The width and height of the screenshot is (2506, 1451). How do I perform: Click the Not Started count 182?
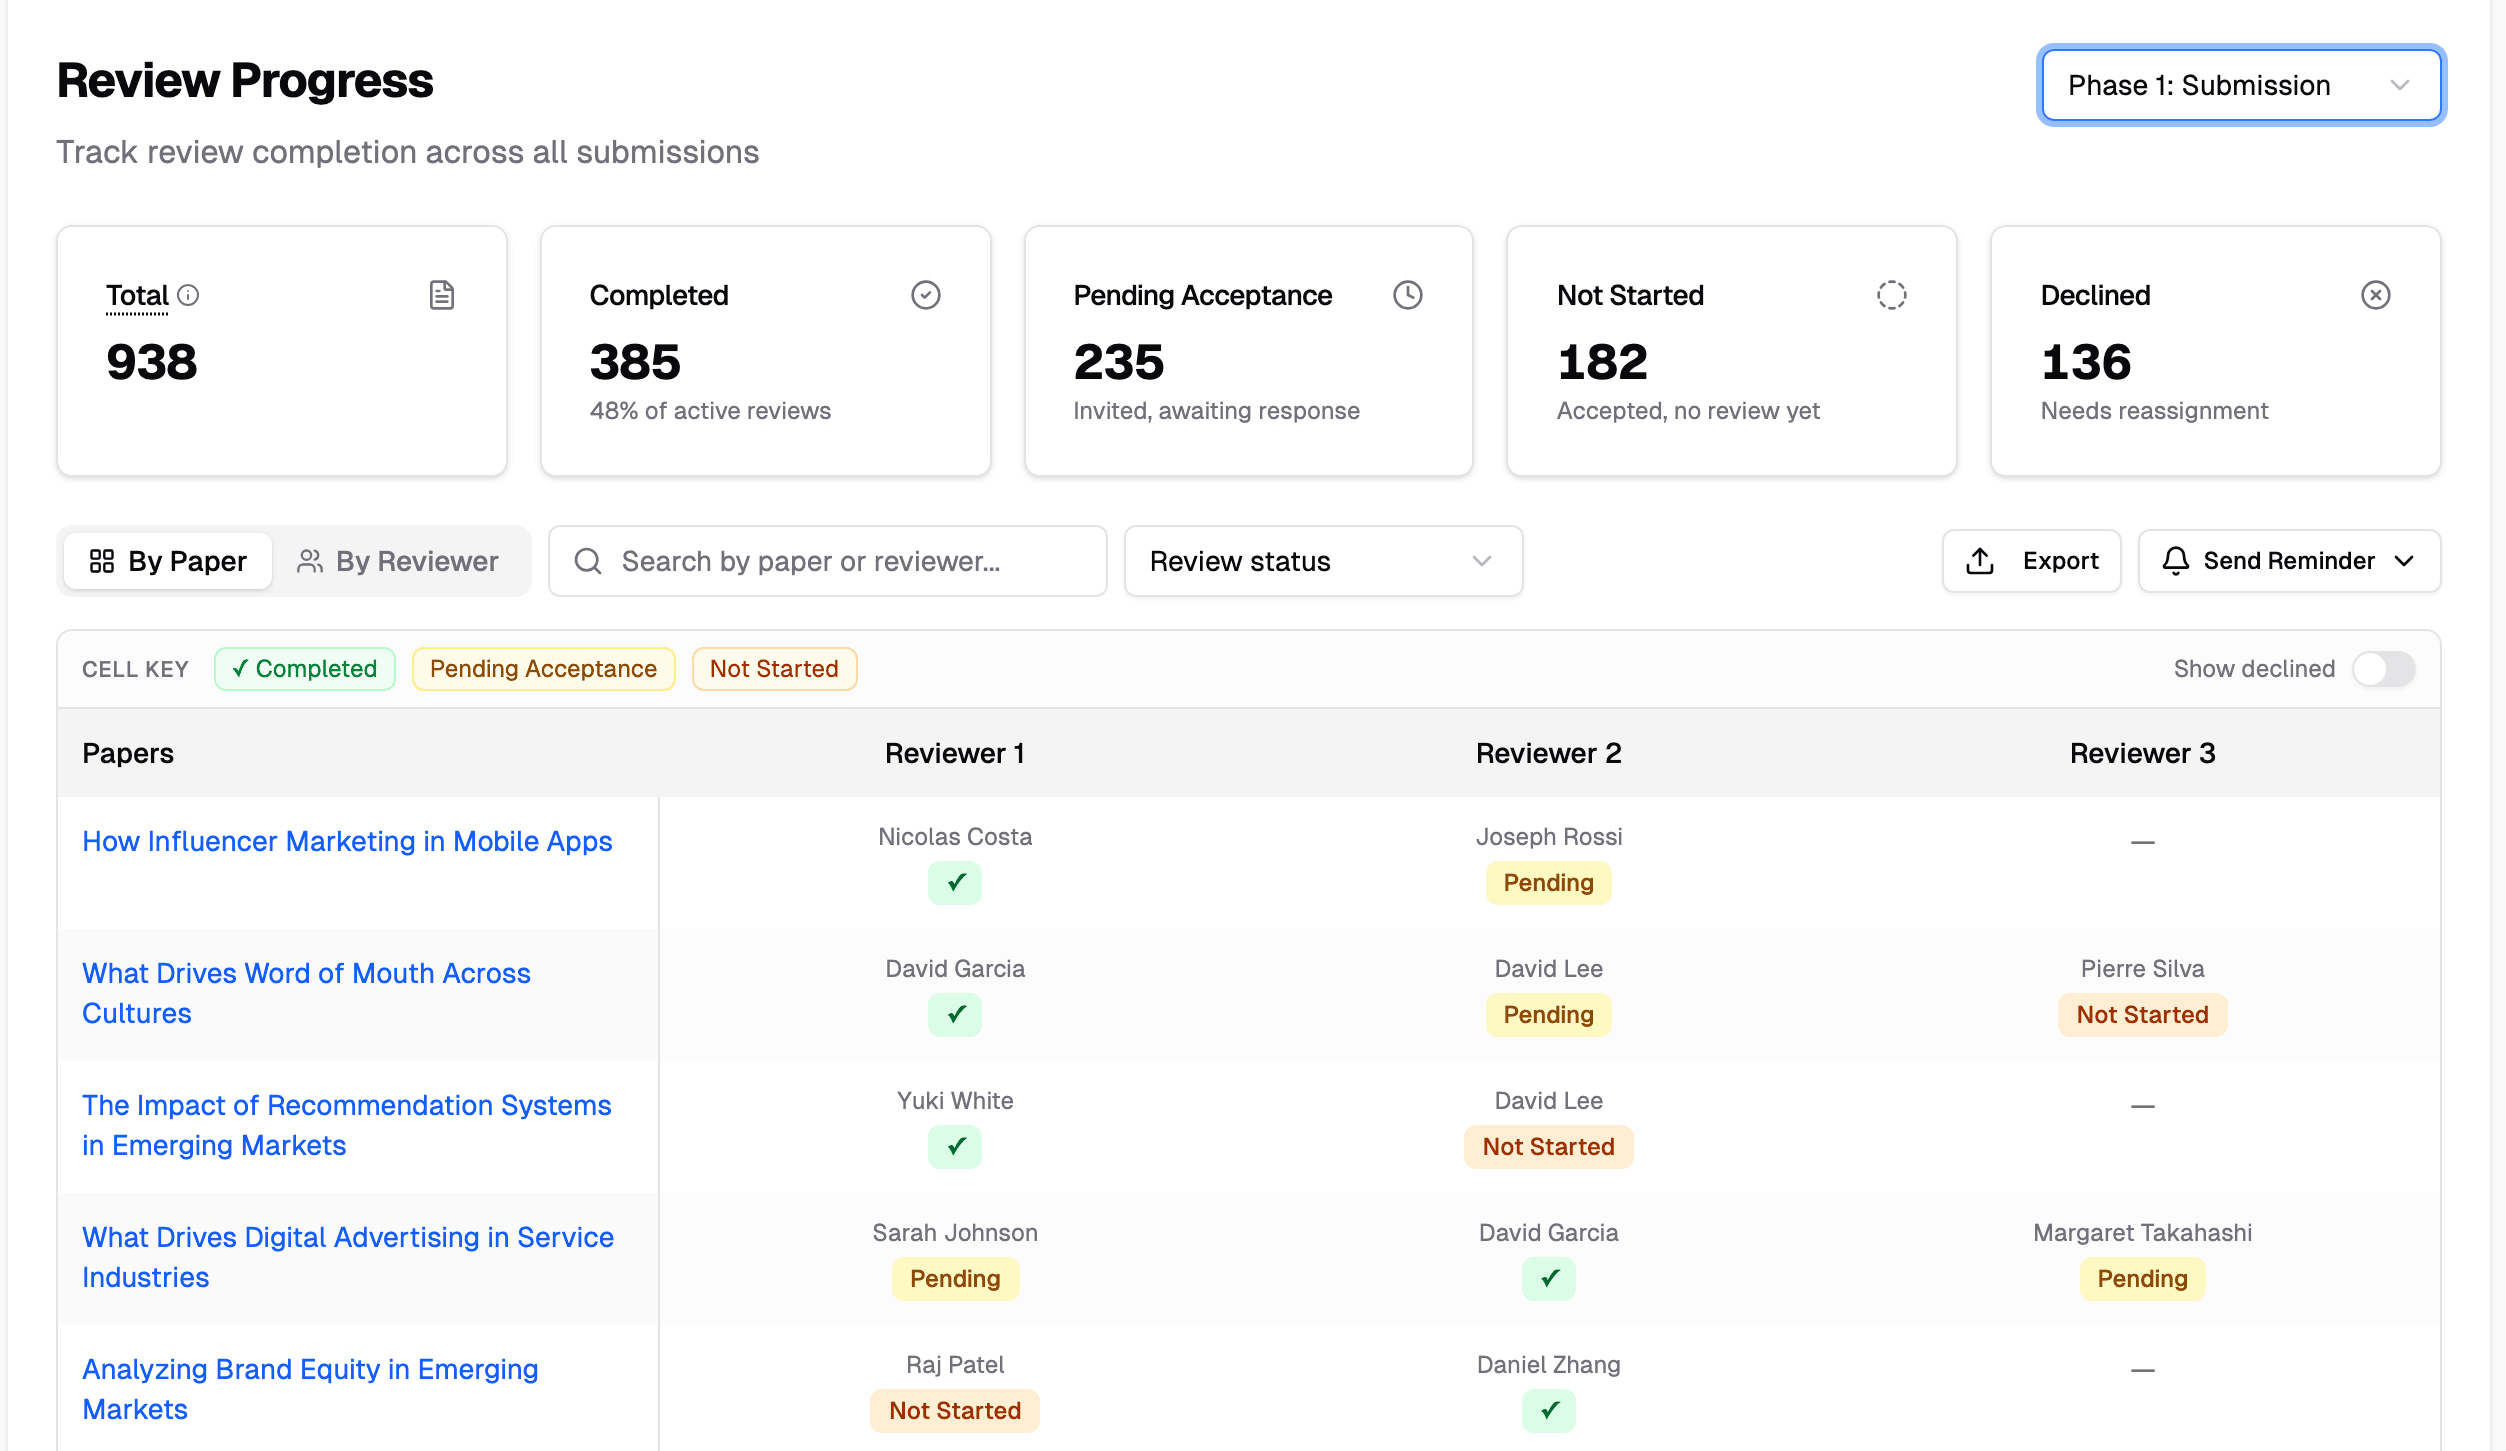click(1602, 362)
